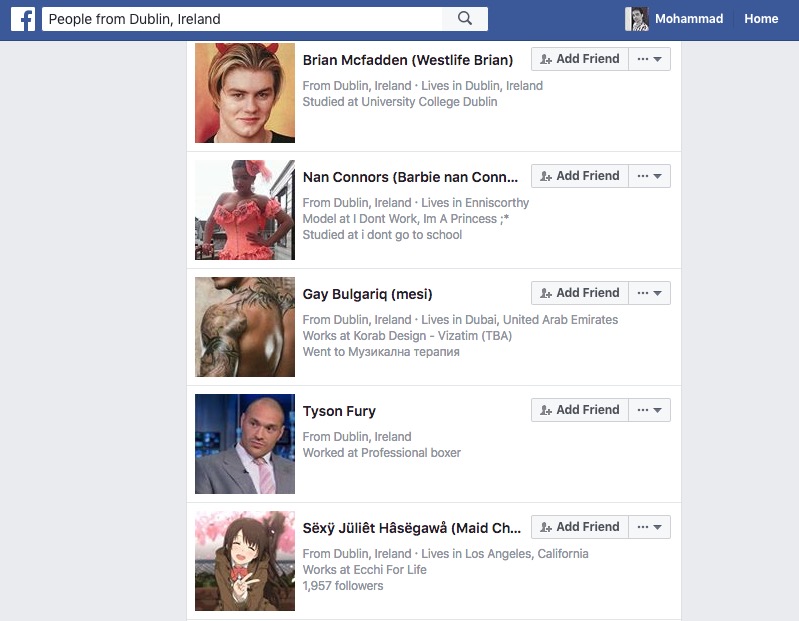Screen dimensions: 799x621
Task: Open options dropdown for Gay Bulgariq
Action: pos(650,293)
